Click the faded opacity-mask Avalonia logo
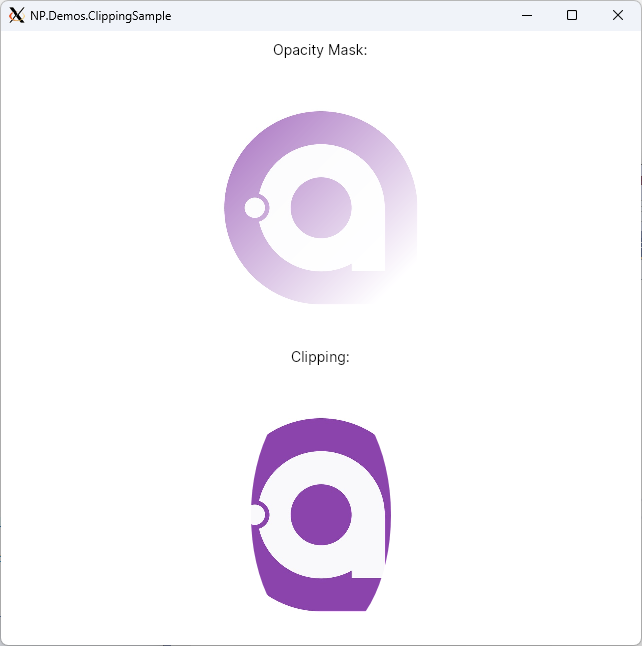 pyautogui.click(x=321, y=207)
